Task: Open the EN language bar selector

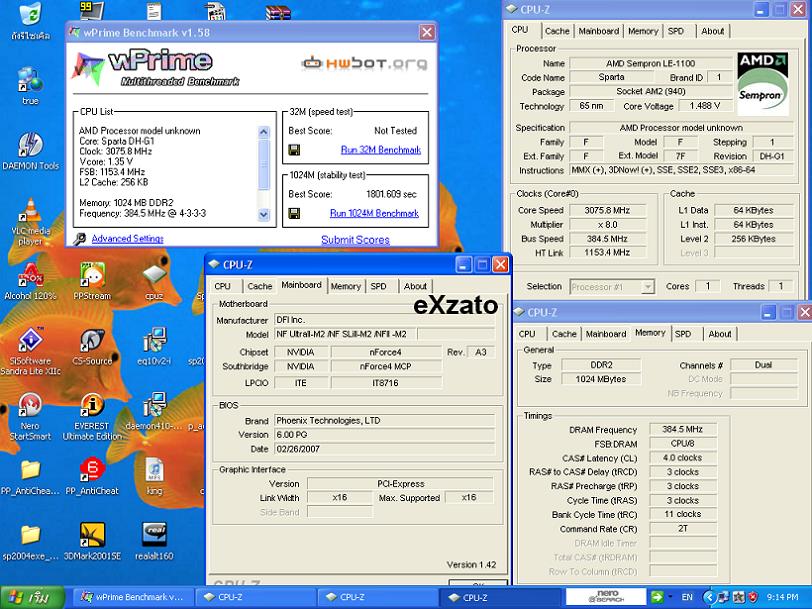Action: pyautogui.click(x=687, y=597)
